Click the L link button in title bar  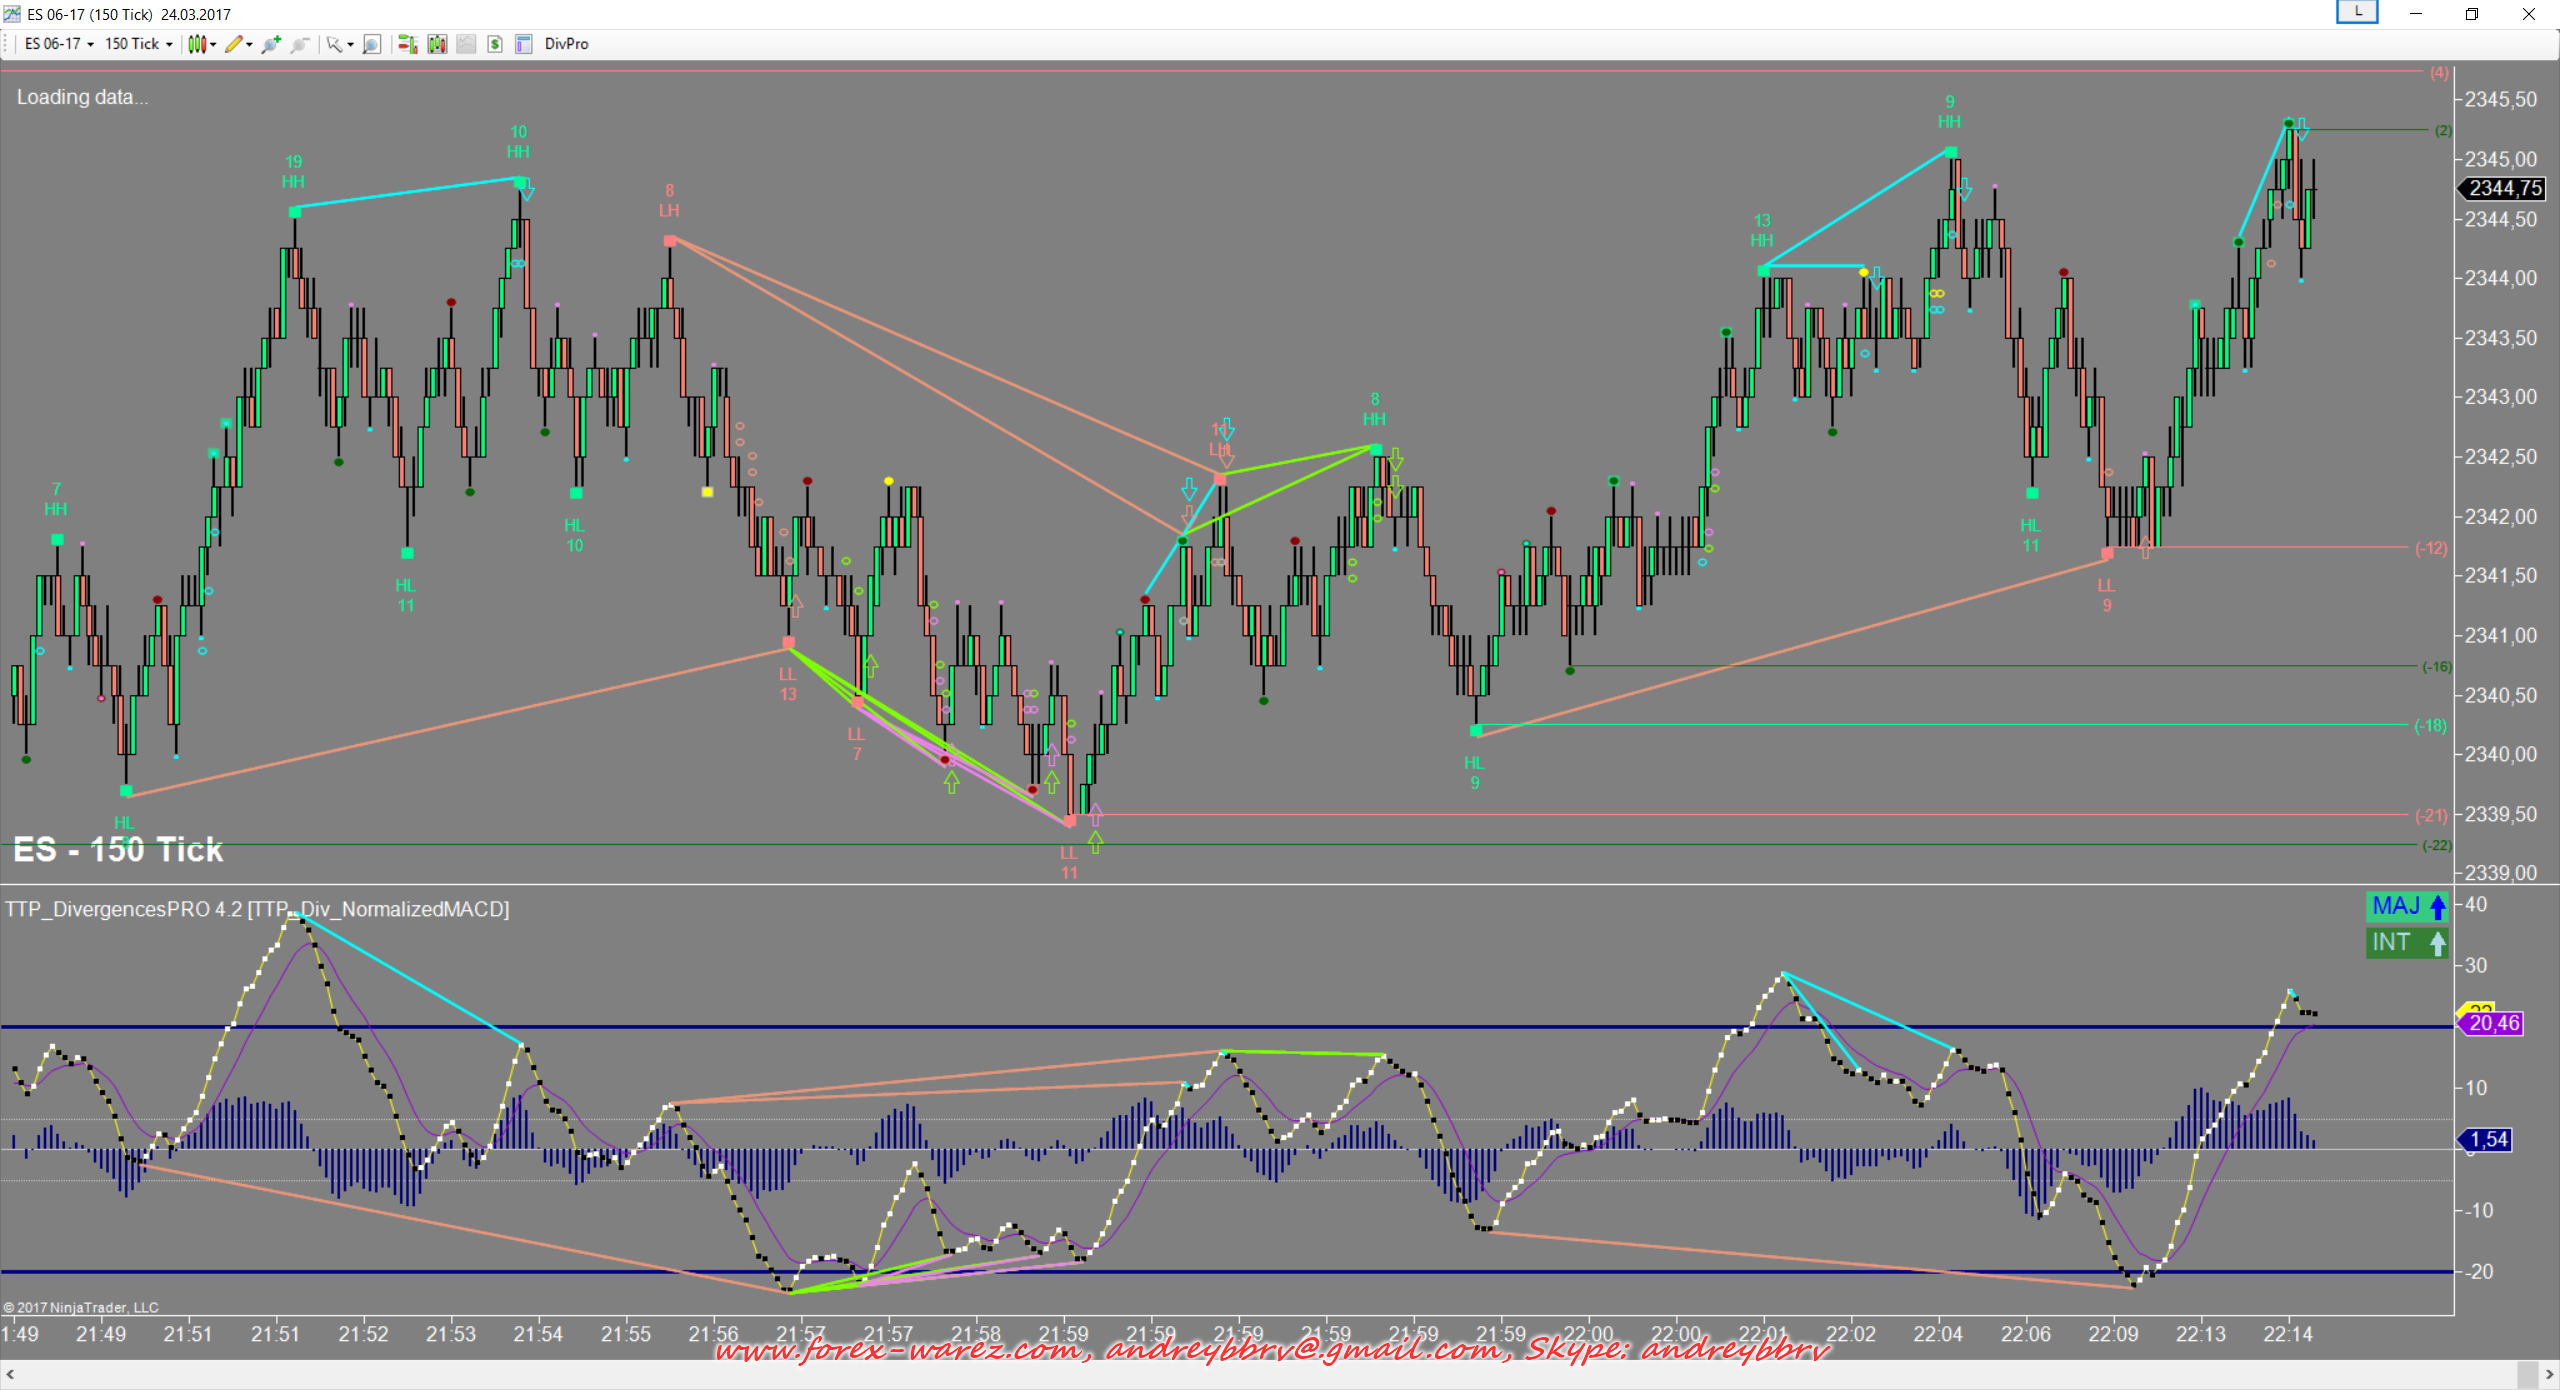click(x=2357, y=12)
